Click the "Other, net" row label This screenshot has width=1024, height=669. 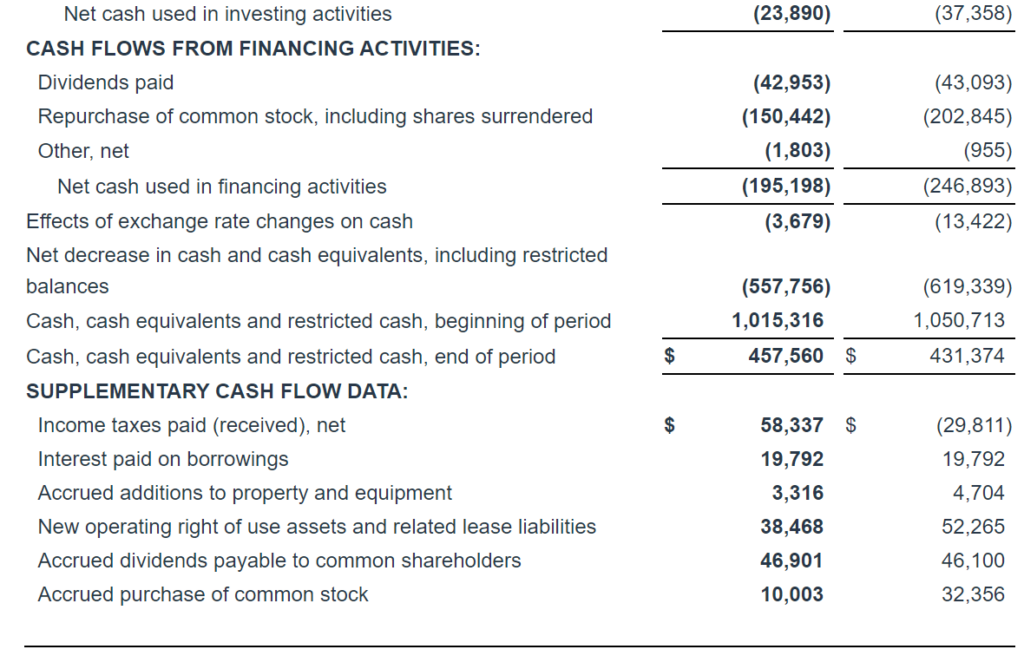pyautogui.click(x=83, y=151)
